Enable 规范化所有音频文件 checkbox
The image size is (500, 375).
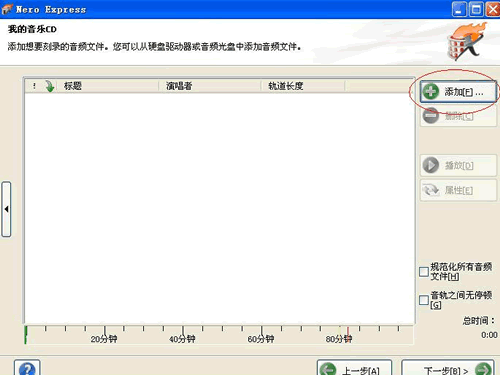point(424,272)
